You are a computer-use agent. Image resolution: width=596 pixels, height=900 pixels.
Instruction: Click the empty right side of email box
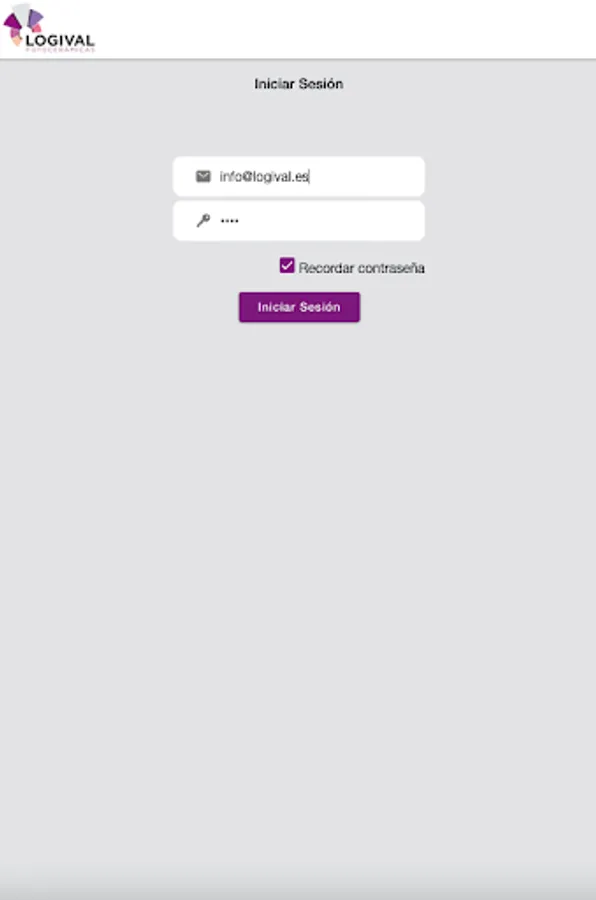(367, 176)
